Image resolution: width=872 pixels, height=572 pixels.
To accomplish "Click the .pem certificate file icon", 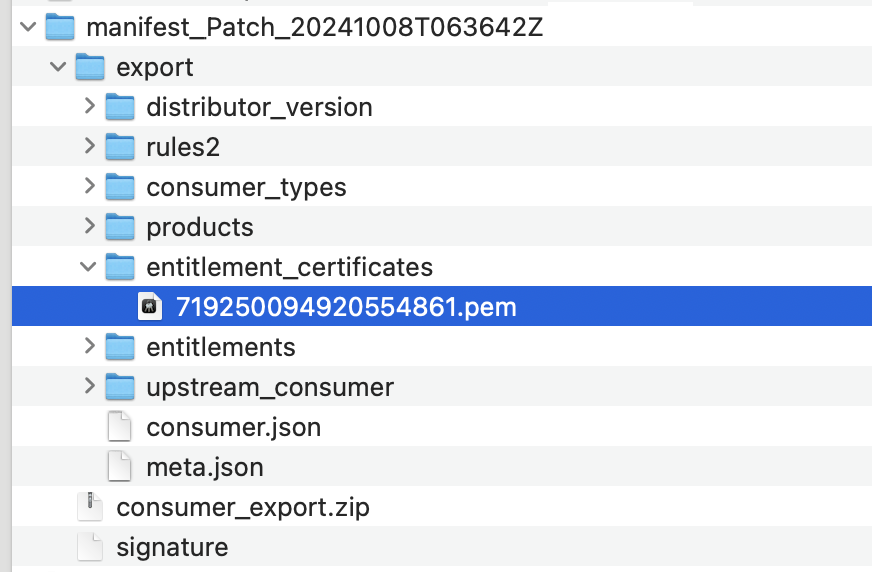I will [x=150, y=307].
